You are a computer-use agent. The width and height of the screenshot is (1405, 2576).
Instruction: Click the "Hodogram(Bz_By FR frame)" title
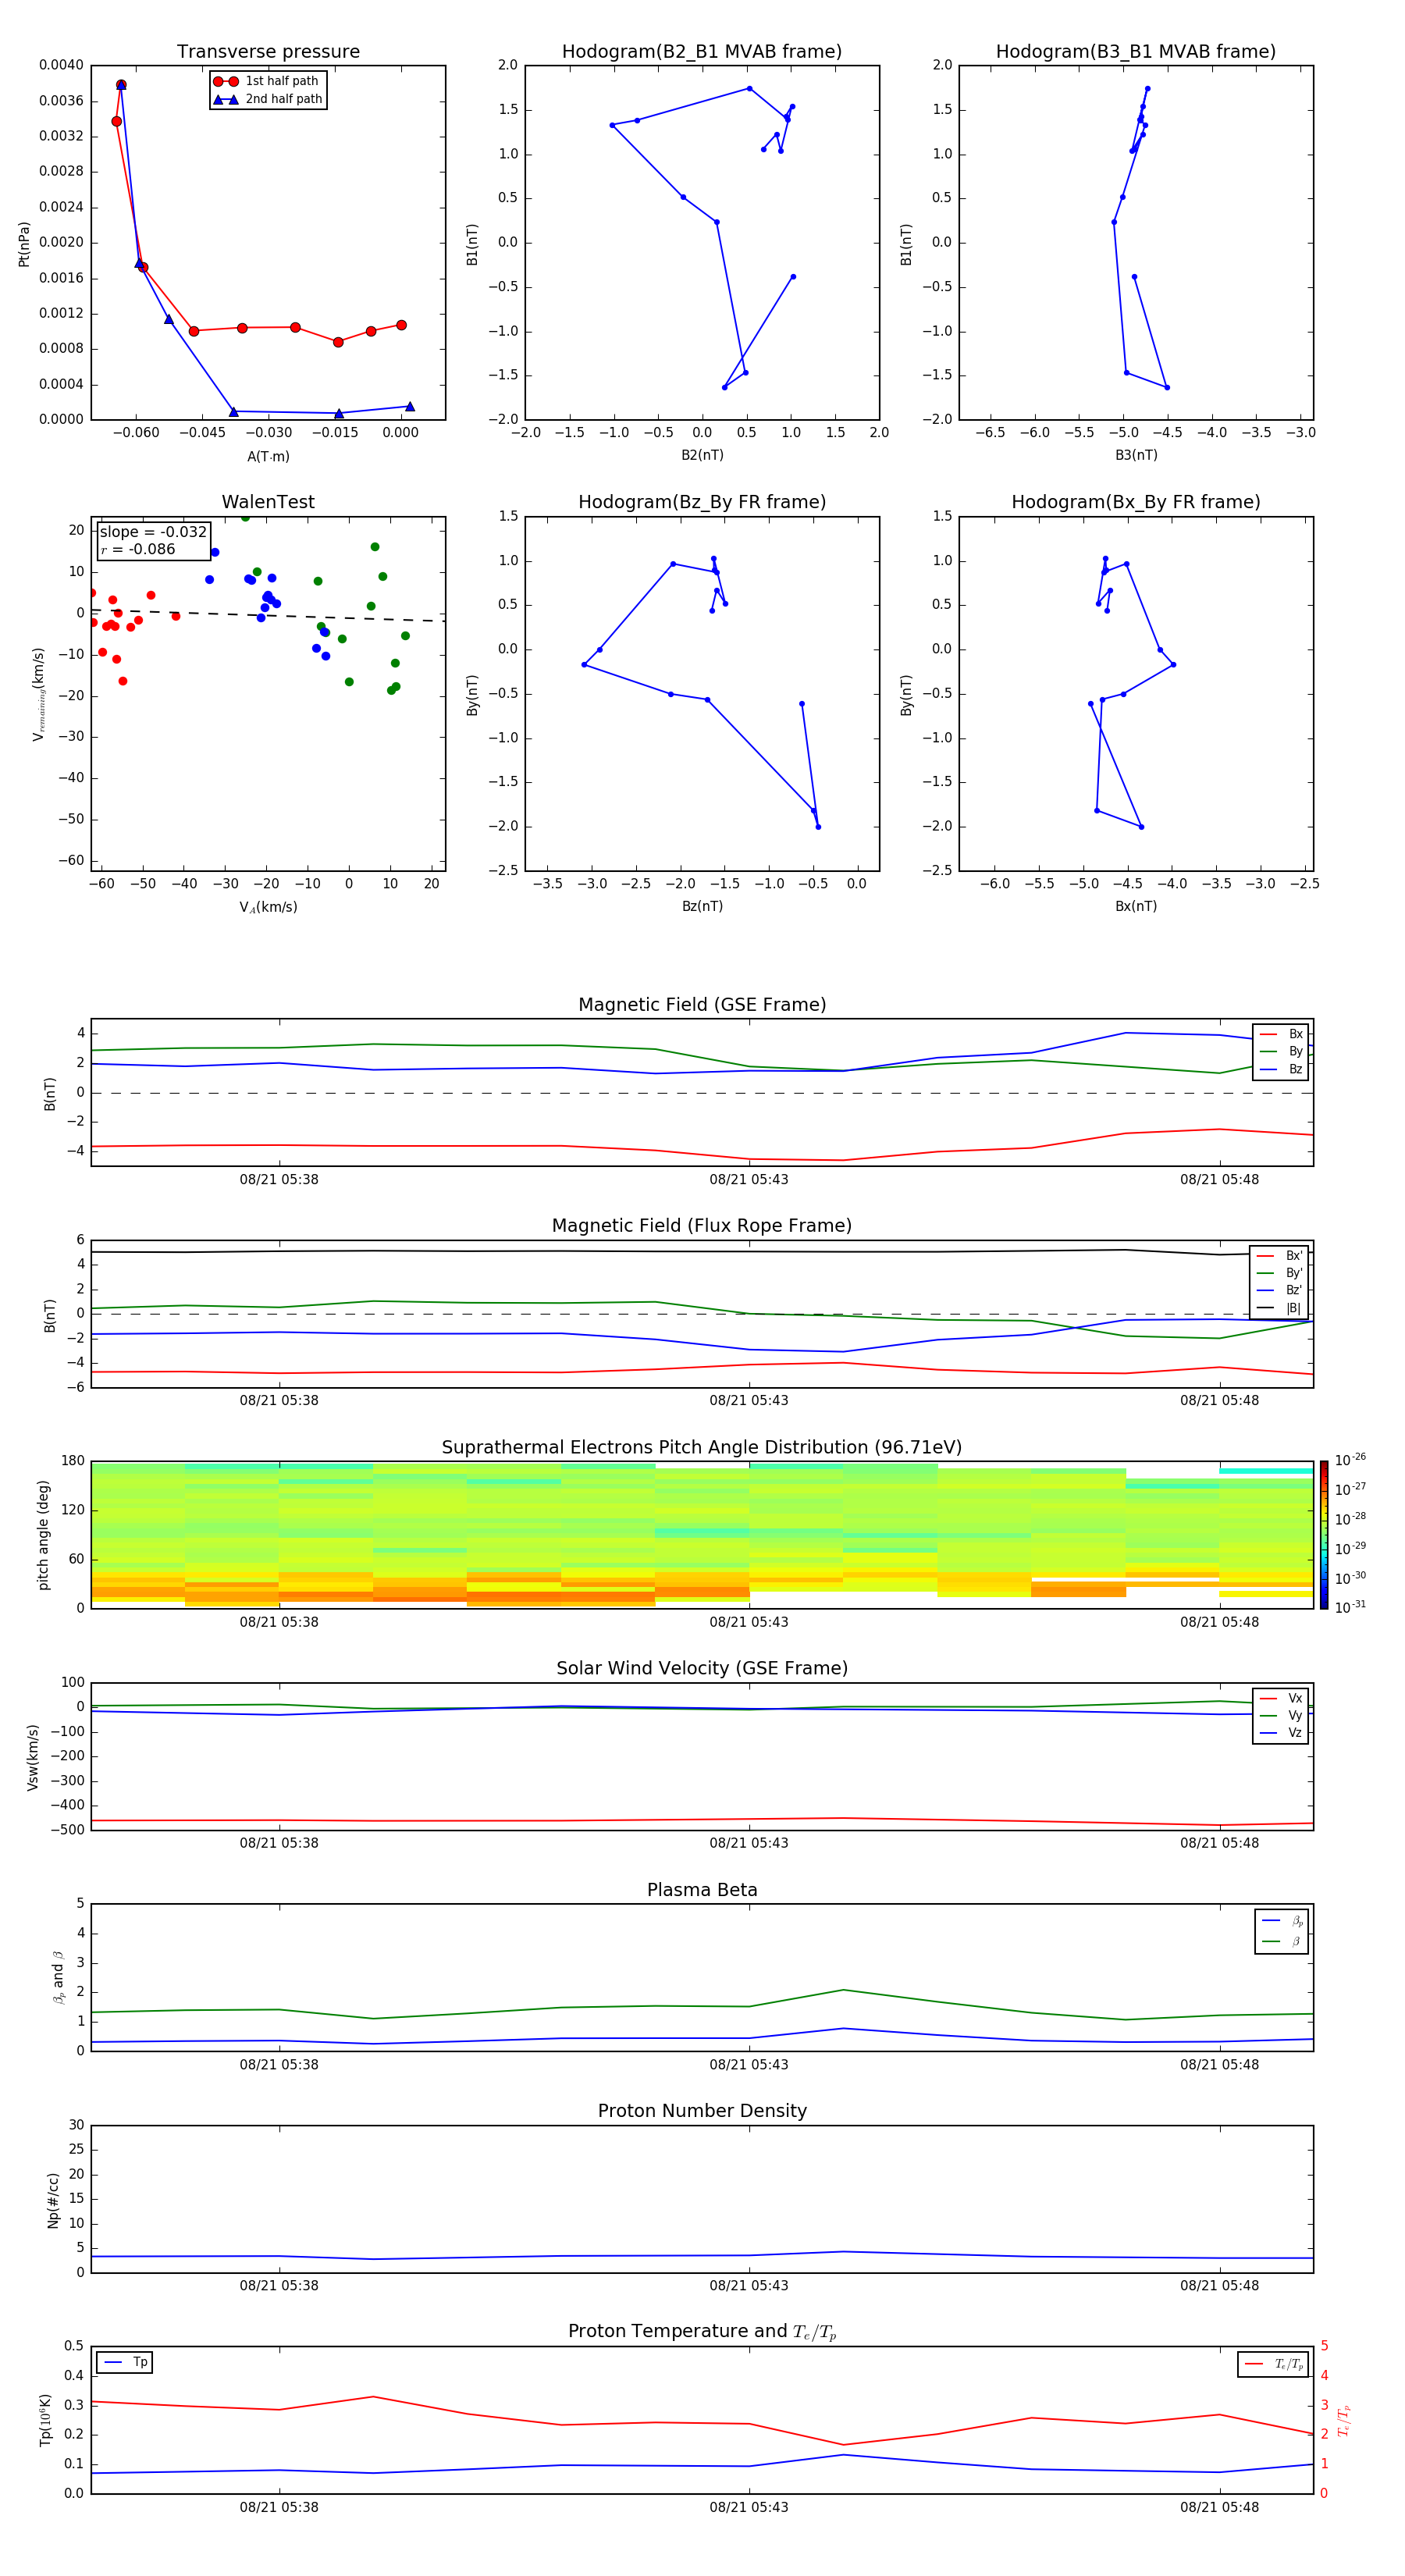click(x=702, y=502)
